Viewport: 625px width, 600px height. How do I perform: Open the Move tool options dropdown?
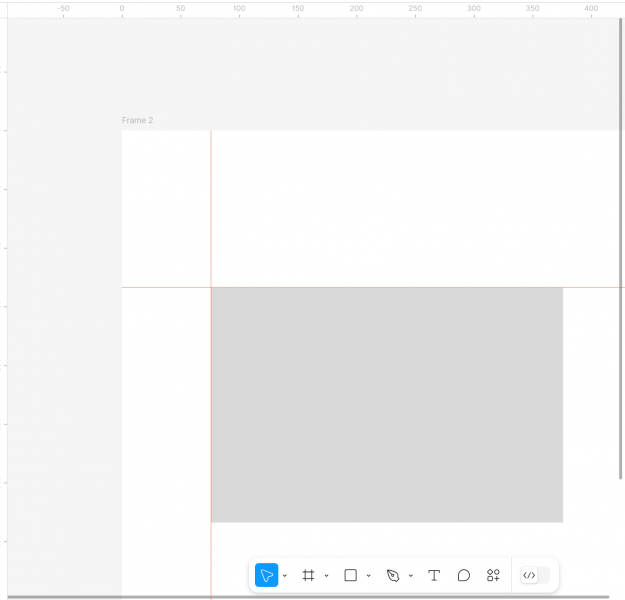coord(285,575)
